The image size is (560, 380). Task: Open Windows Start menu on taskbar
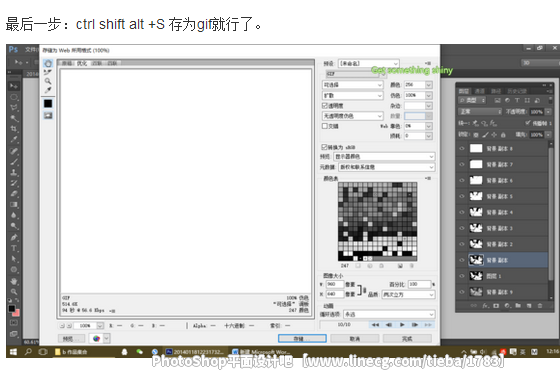[13, 352]
